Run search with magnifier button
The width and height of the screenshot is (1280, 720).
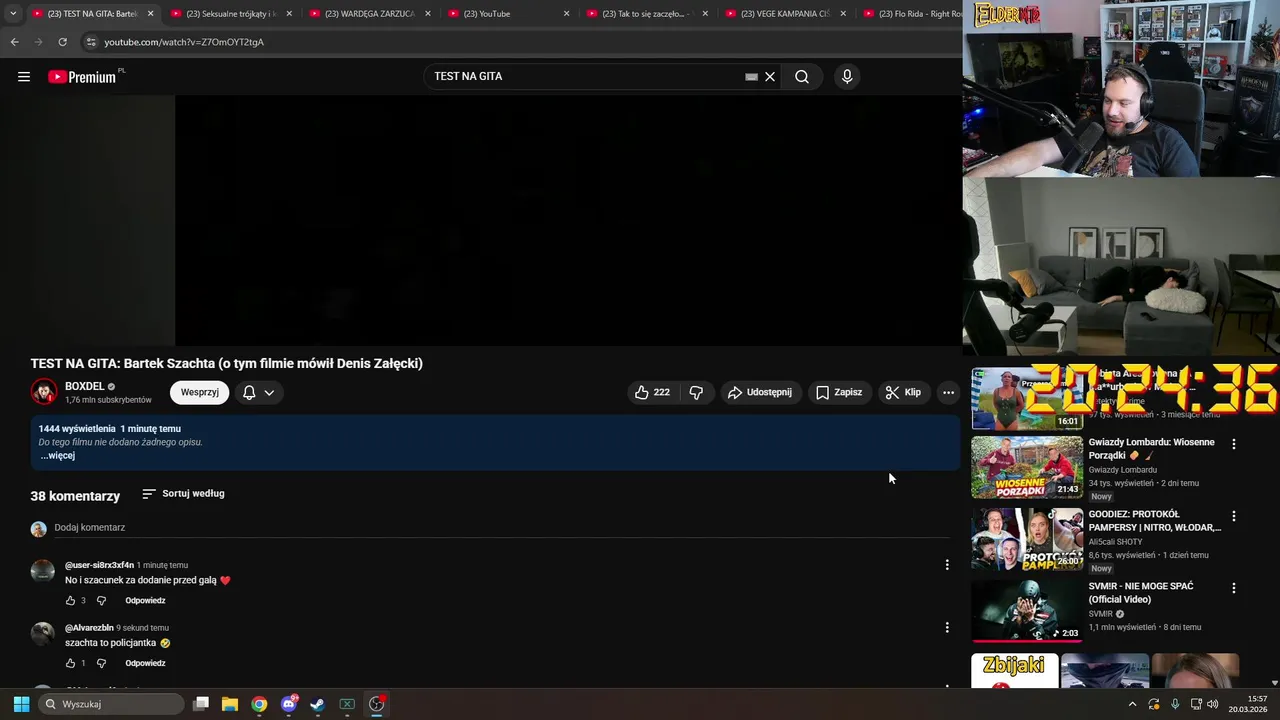[802, 77]
